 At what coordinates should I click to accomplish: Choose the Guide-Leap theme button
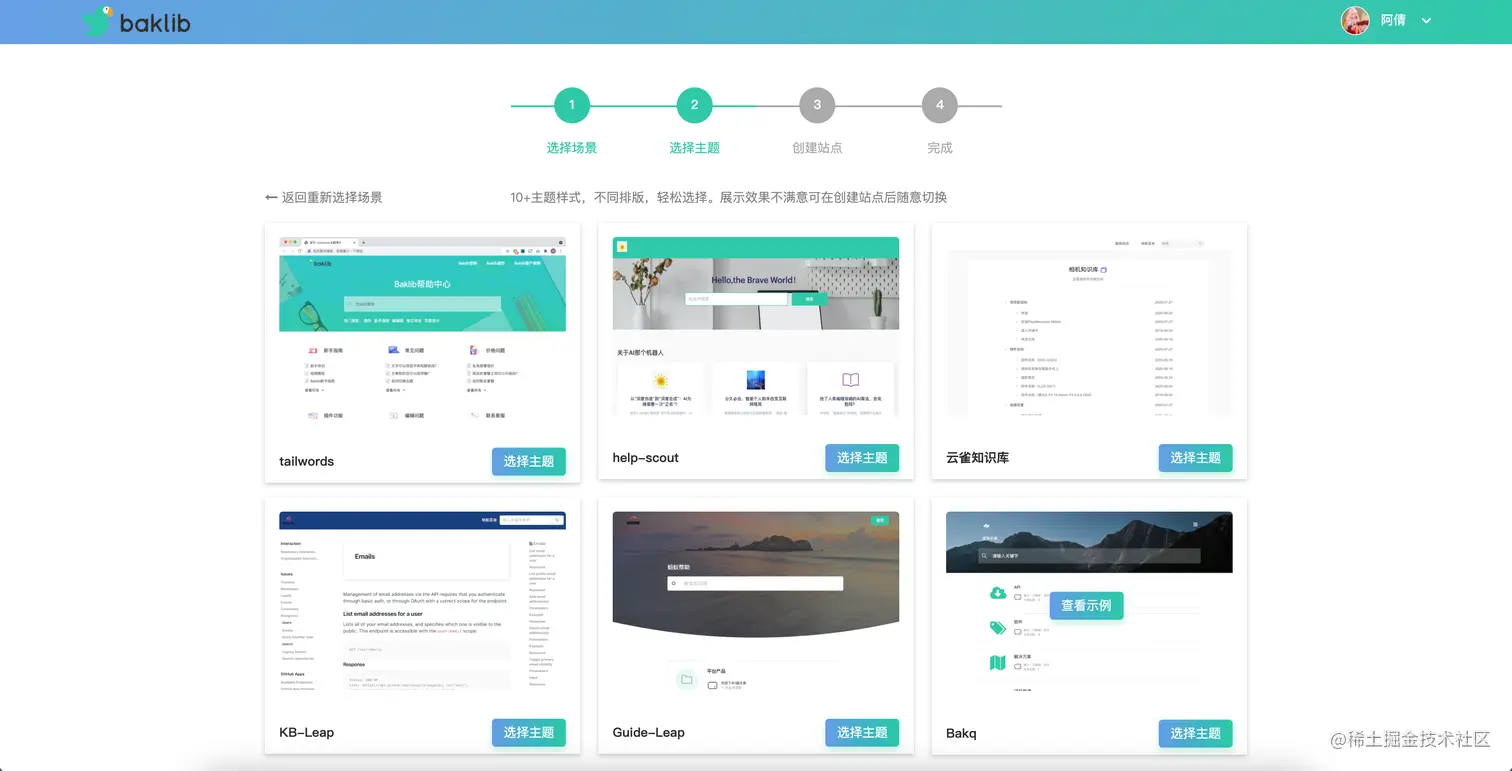coord(862,733)
